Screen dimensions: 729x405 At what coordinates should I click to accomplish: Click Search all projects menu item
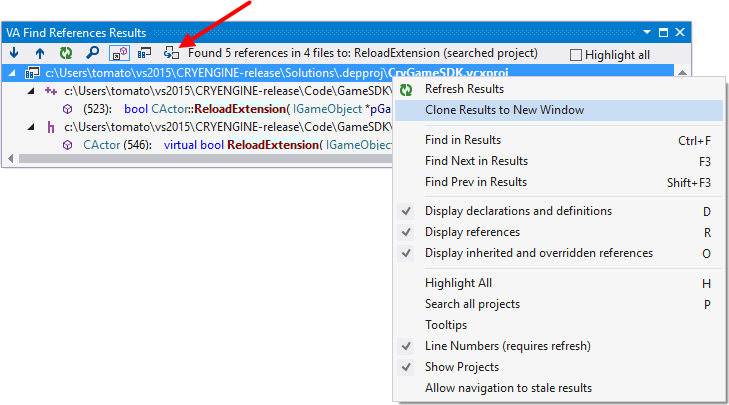(472, 304)
